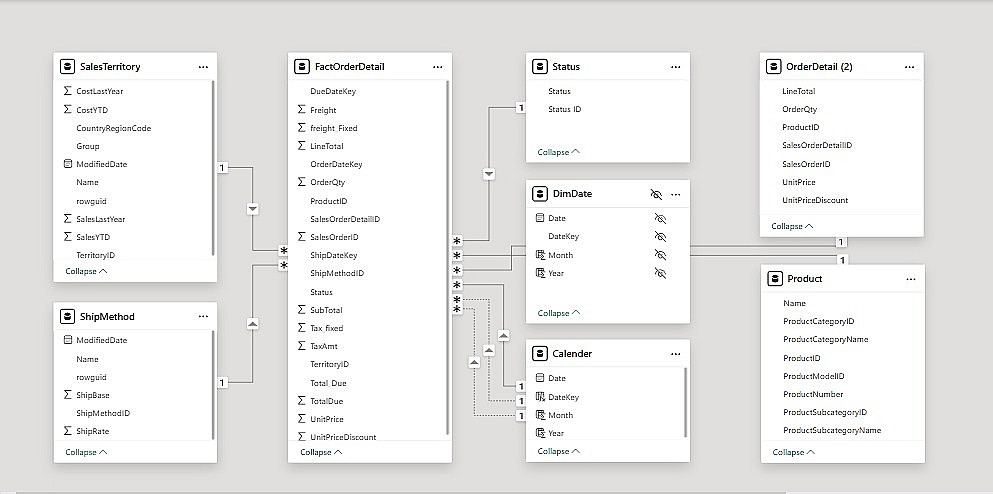This screenshot has width=993, height=494.
Task: Open the ShipMethod table more options
Action: pos(203,317)
